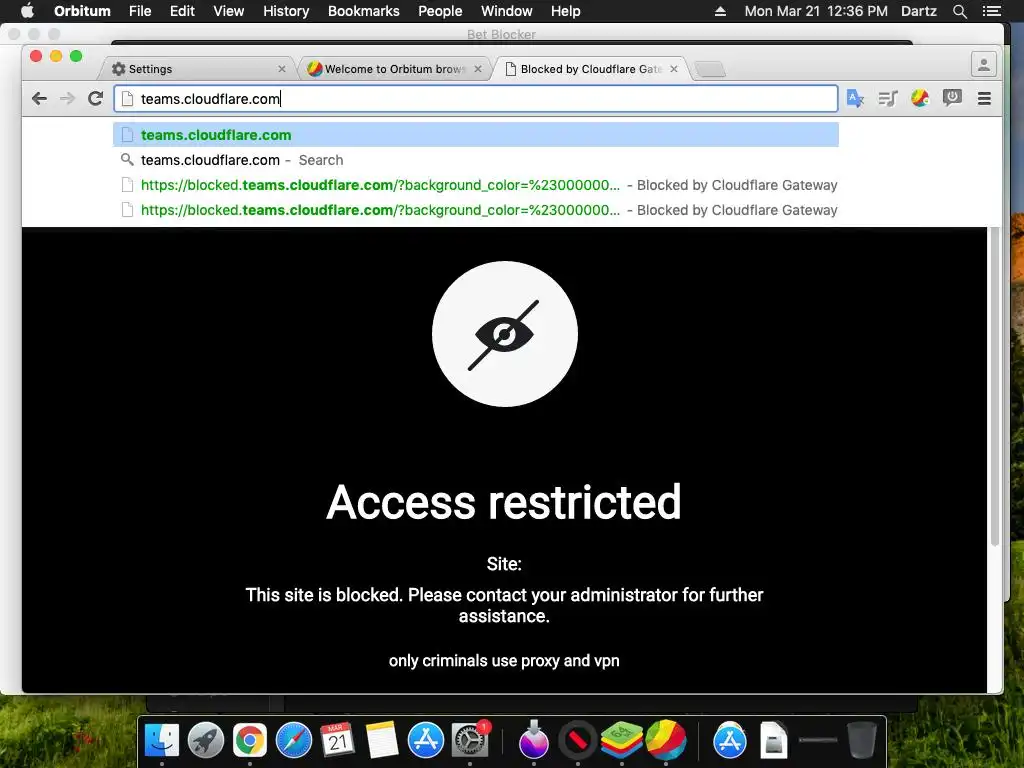Open the chat bubble toolbar icon
1024x768 pixels.
(x=952, y=99)
